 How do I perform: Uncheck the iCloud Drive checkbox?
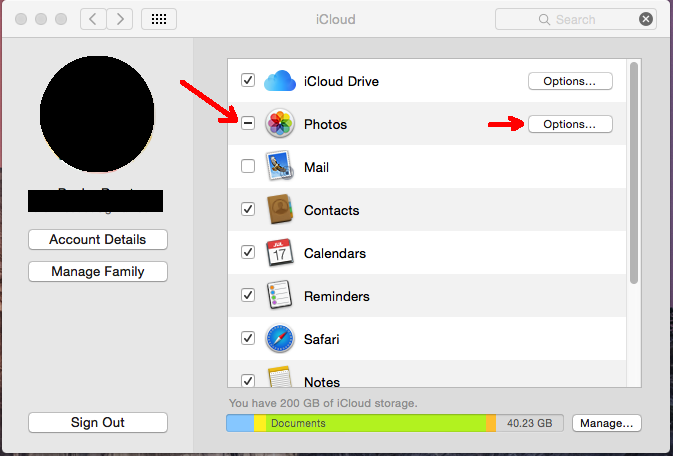pos(248,80)
